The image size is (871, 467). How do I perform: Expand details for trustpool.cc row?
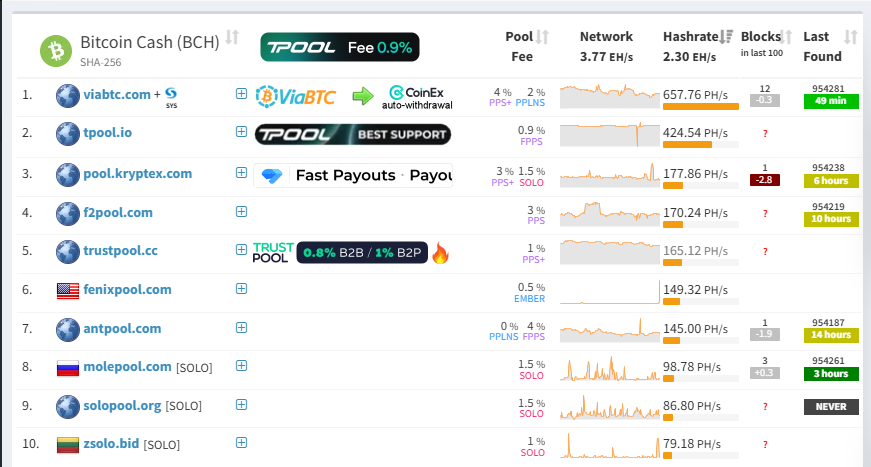pyautogui.click(x=241, y=250)
